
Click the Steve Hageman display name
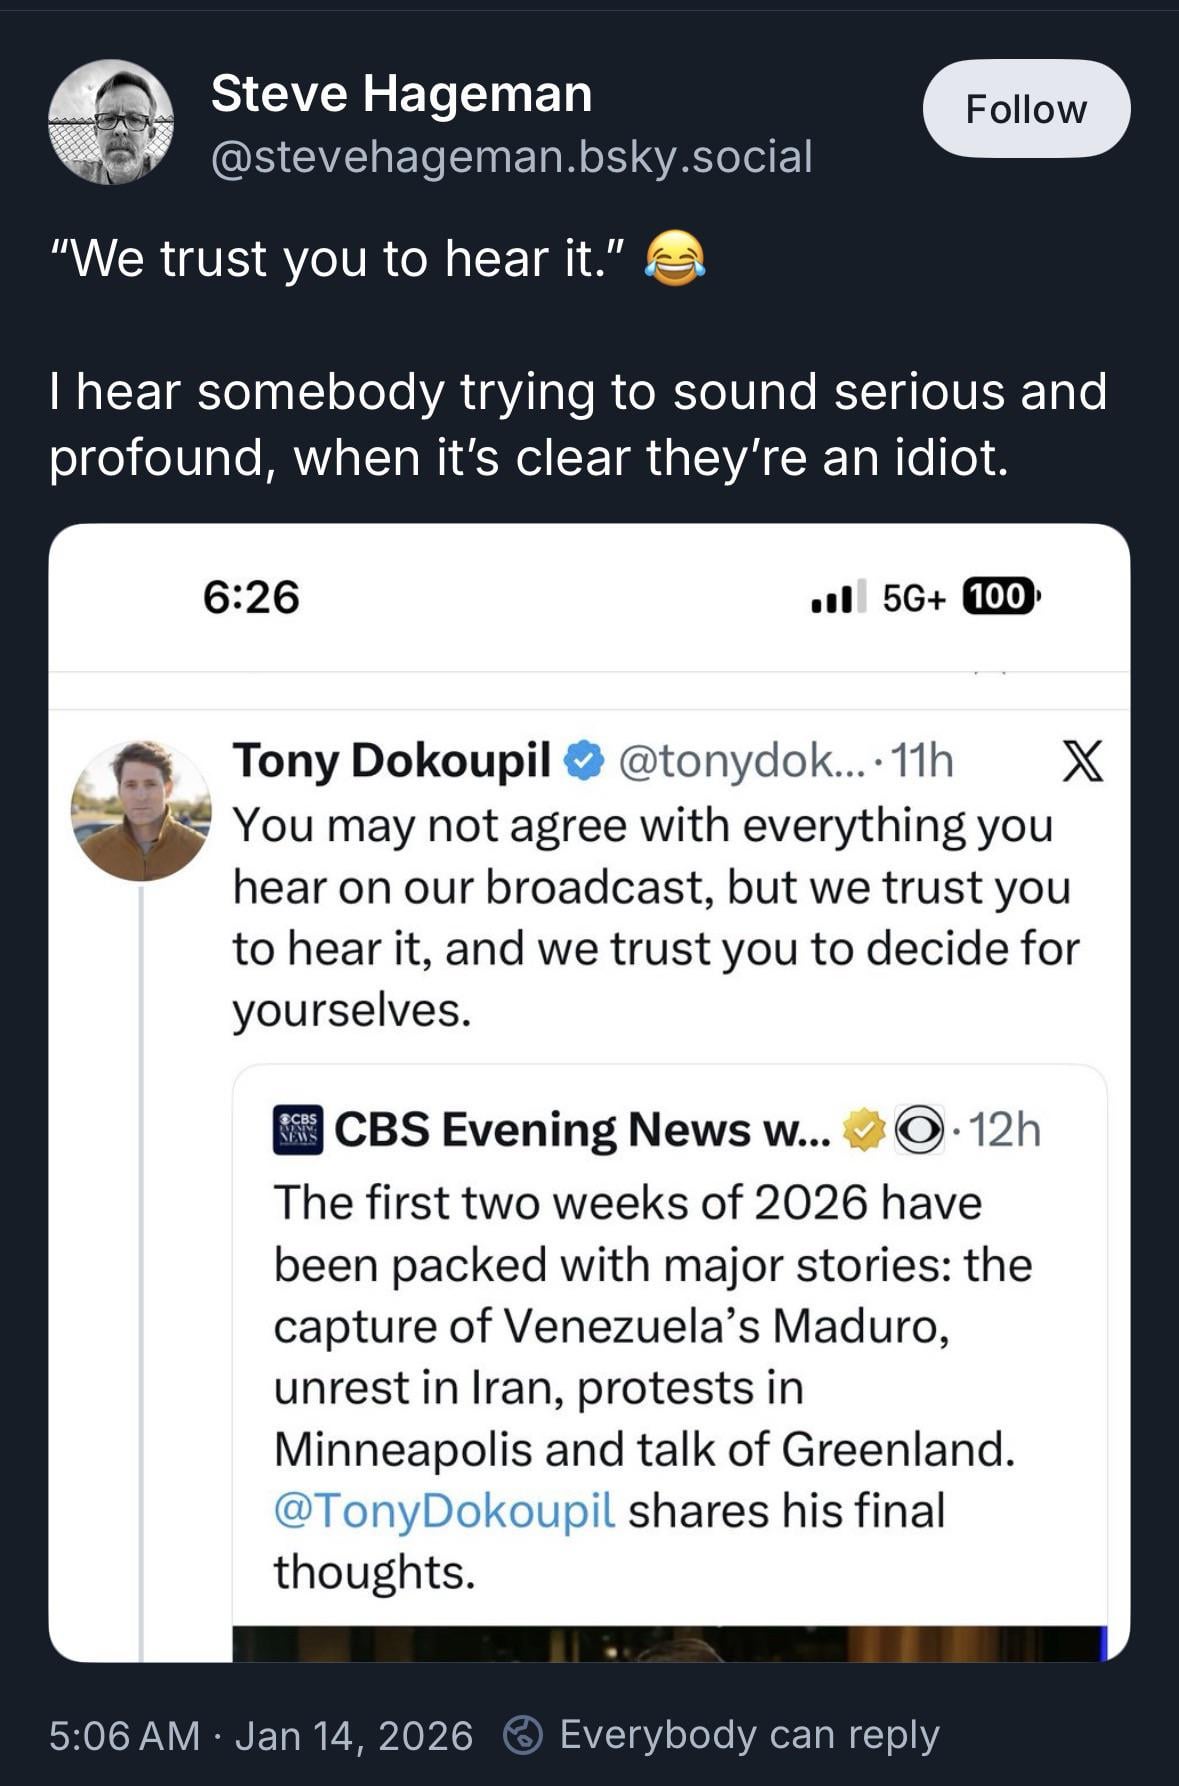401,94
